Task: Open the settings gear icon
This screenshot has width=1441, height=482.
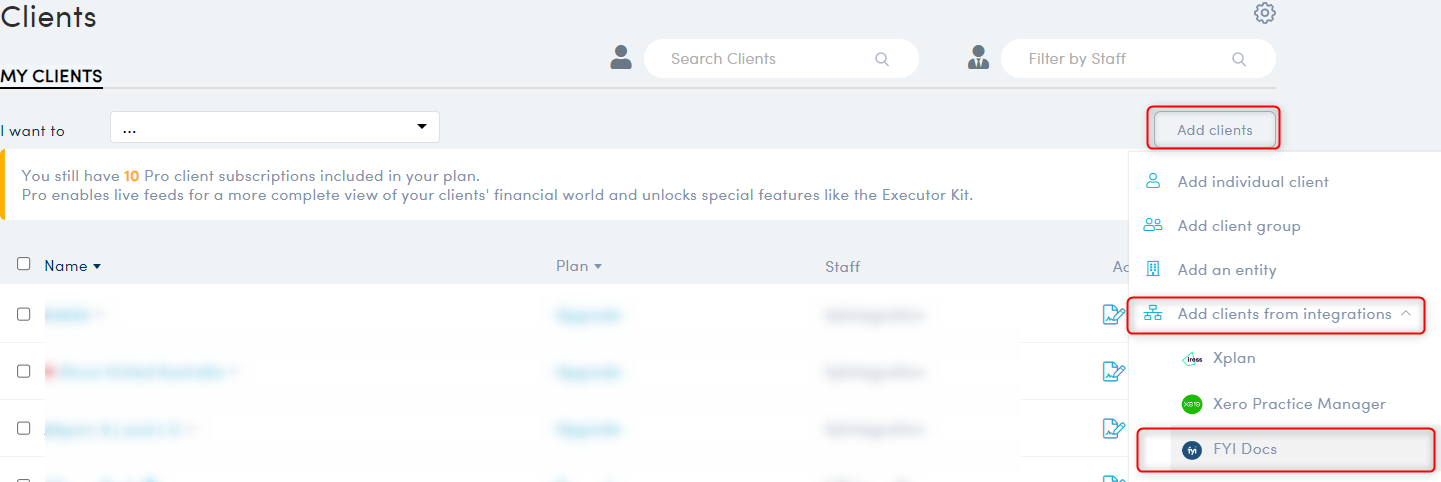Action: 1265,13
